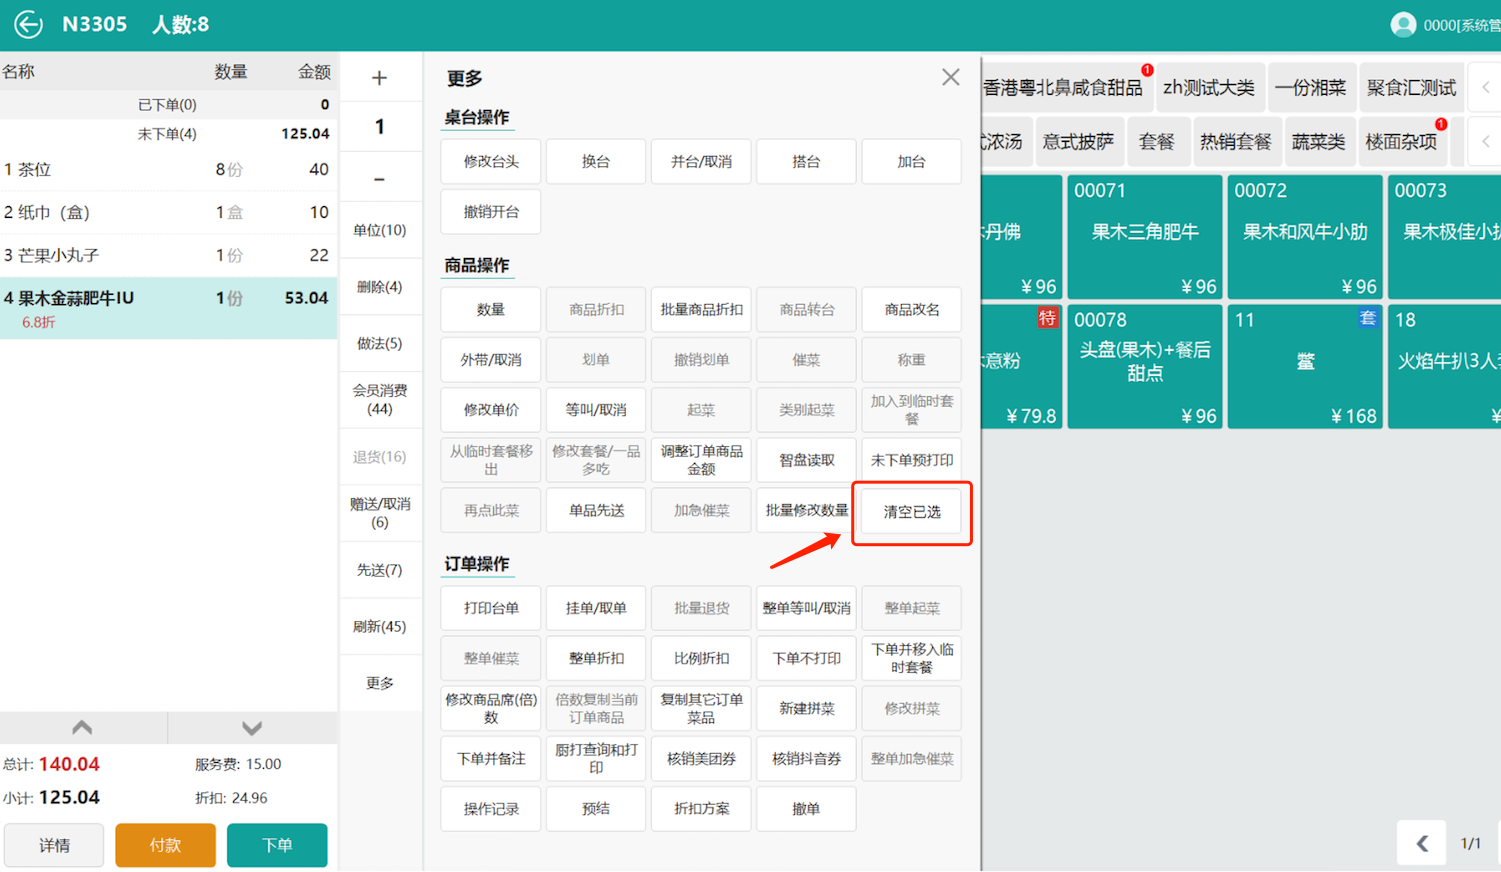Increase quantity with the plus button
The width and height of the screenshot is (1501, 872).
click(x=379, y=78)
